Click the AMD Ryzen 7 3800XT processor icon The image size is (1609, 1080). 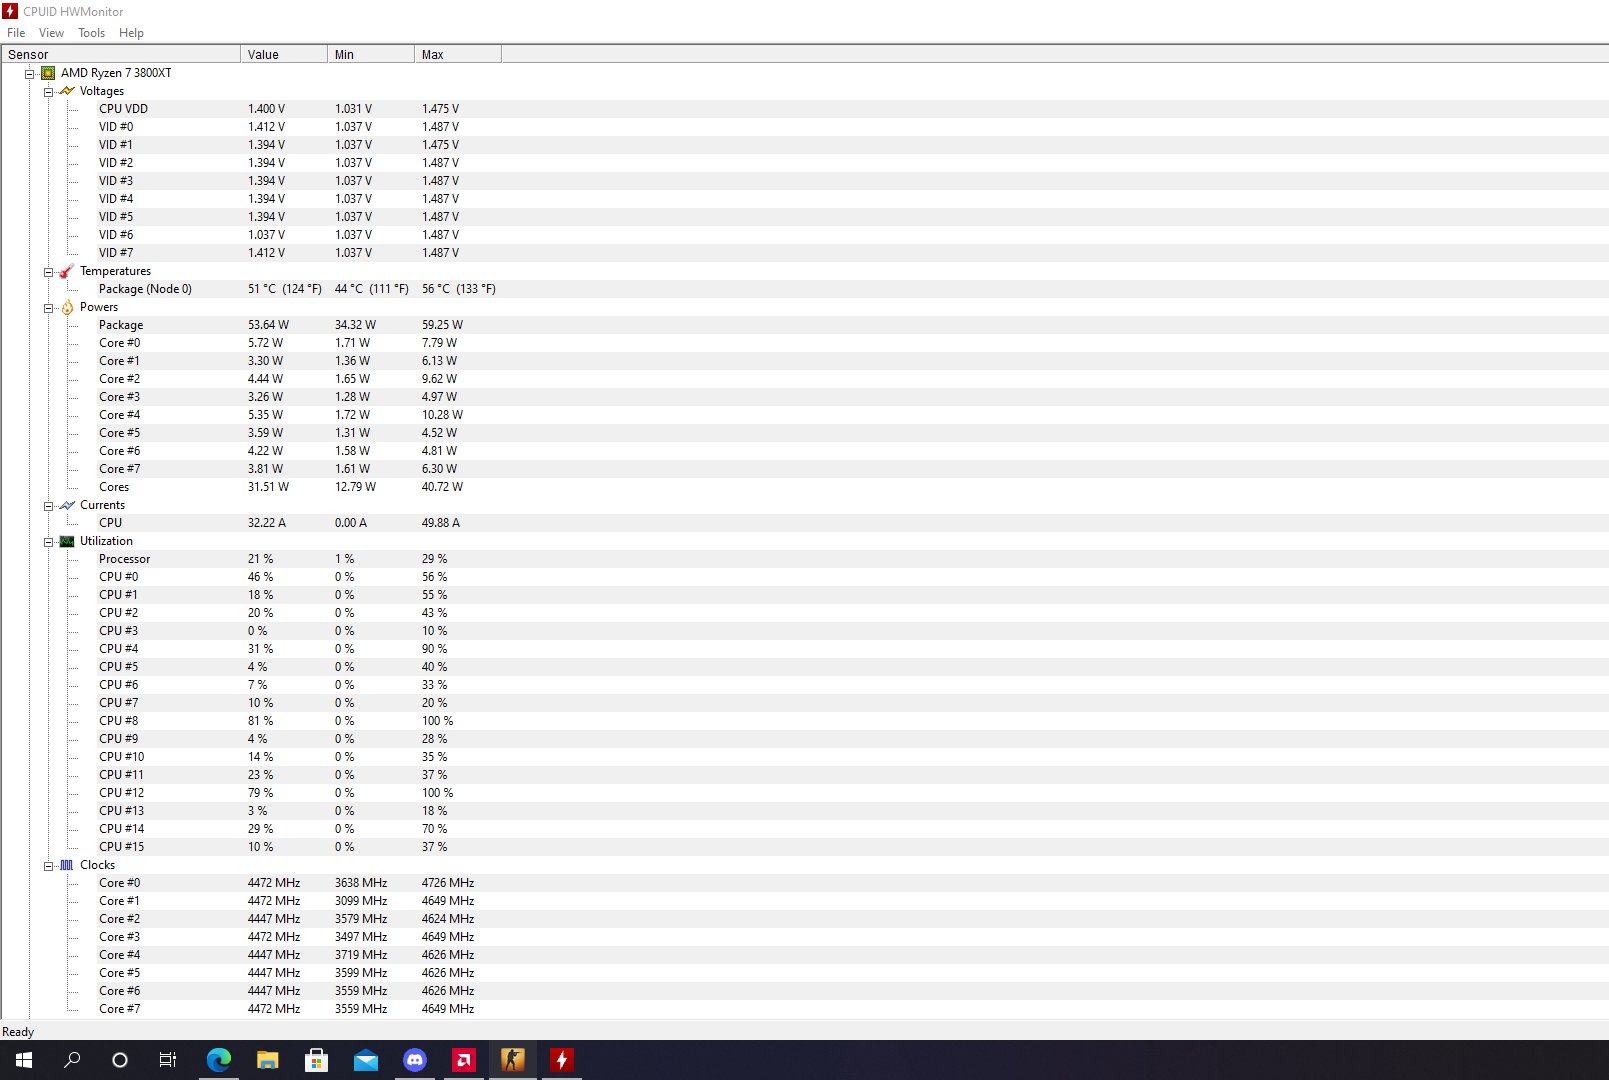pos(48,73)
